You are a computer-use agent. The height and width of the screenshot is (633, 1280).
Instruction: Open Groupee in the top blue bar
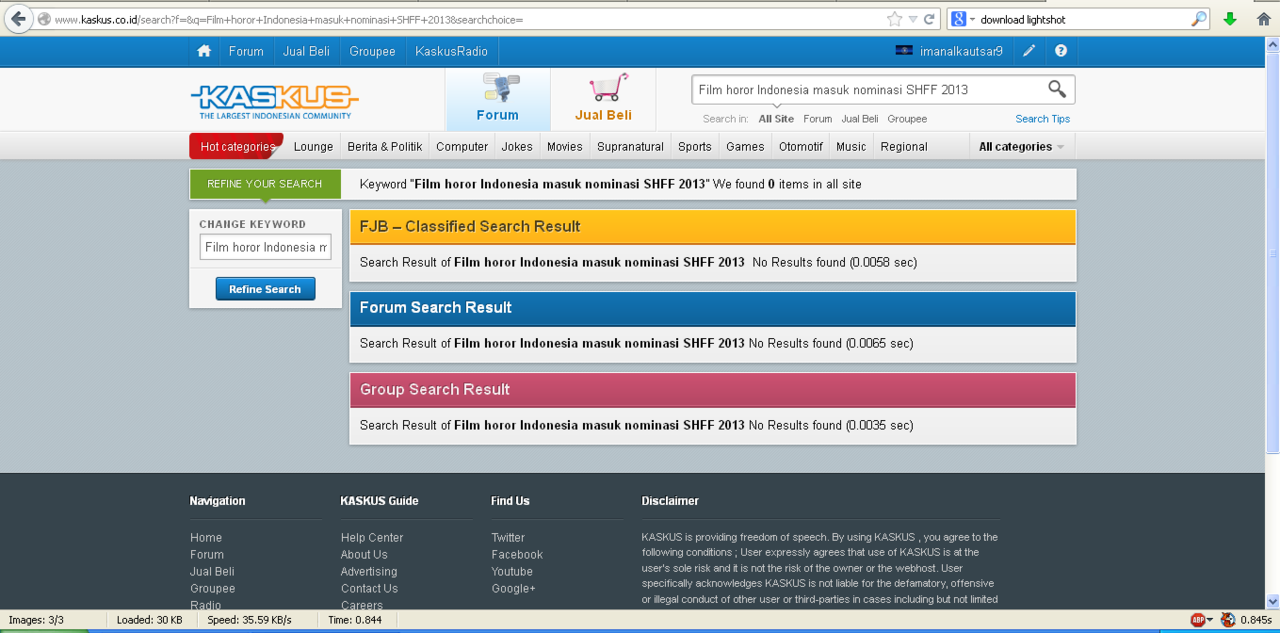373,51
